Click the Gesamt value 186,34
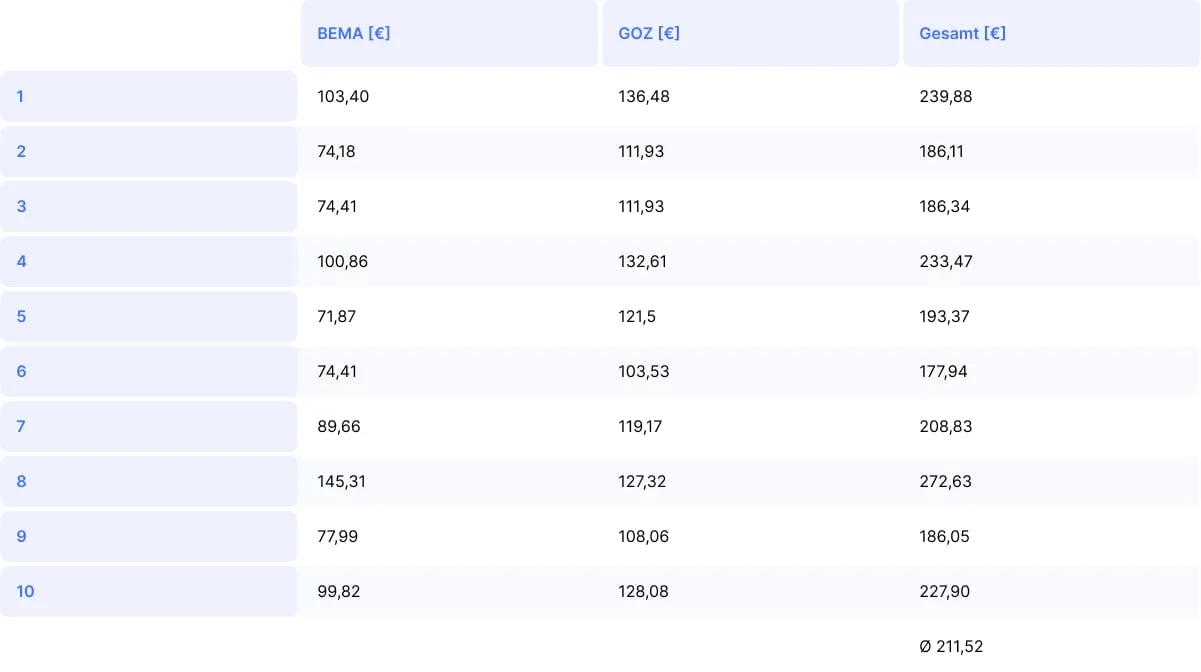 click(945, 207)
